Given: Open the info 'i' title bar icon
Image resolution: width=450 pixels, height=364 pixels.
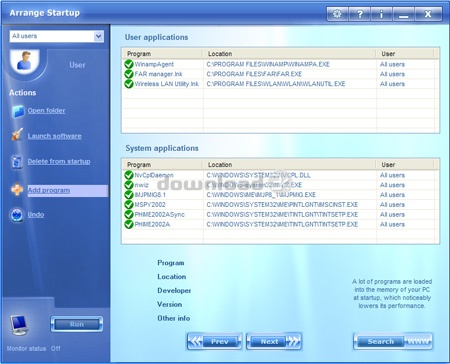Looking at the screenshot, I should pos(382,14).
